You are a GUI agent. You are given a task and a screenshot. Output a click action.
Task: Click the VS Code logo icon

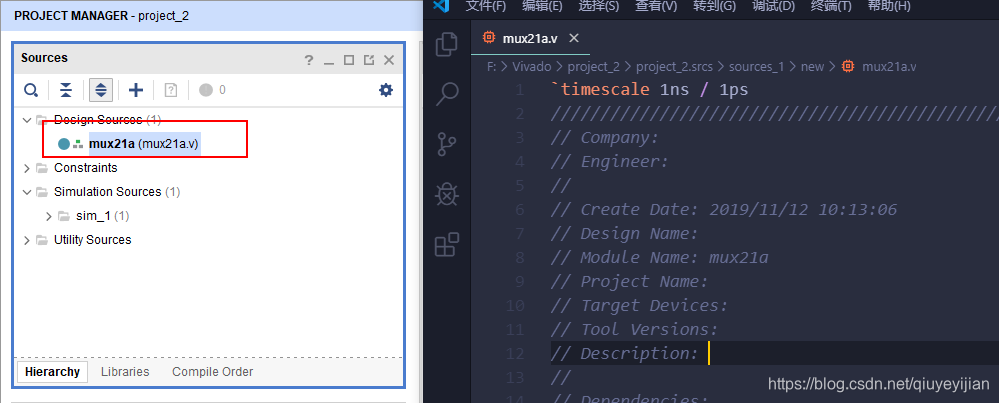(x=441, y=6)
